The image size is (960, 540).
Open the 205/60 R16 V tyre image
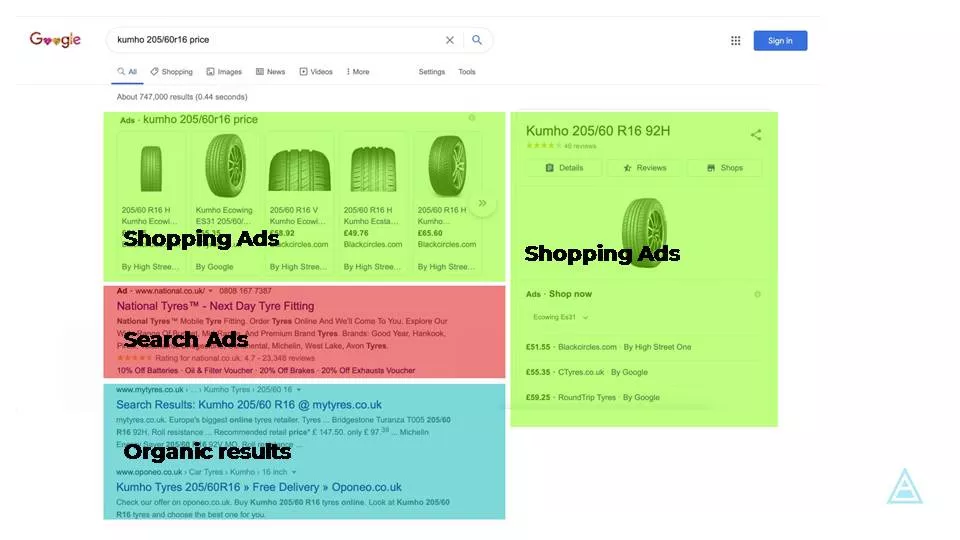coord(299,170)
